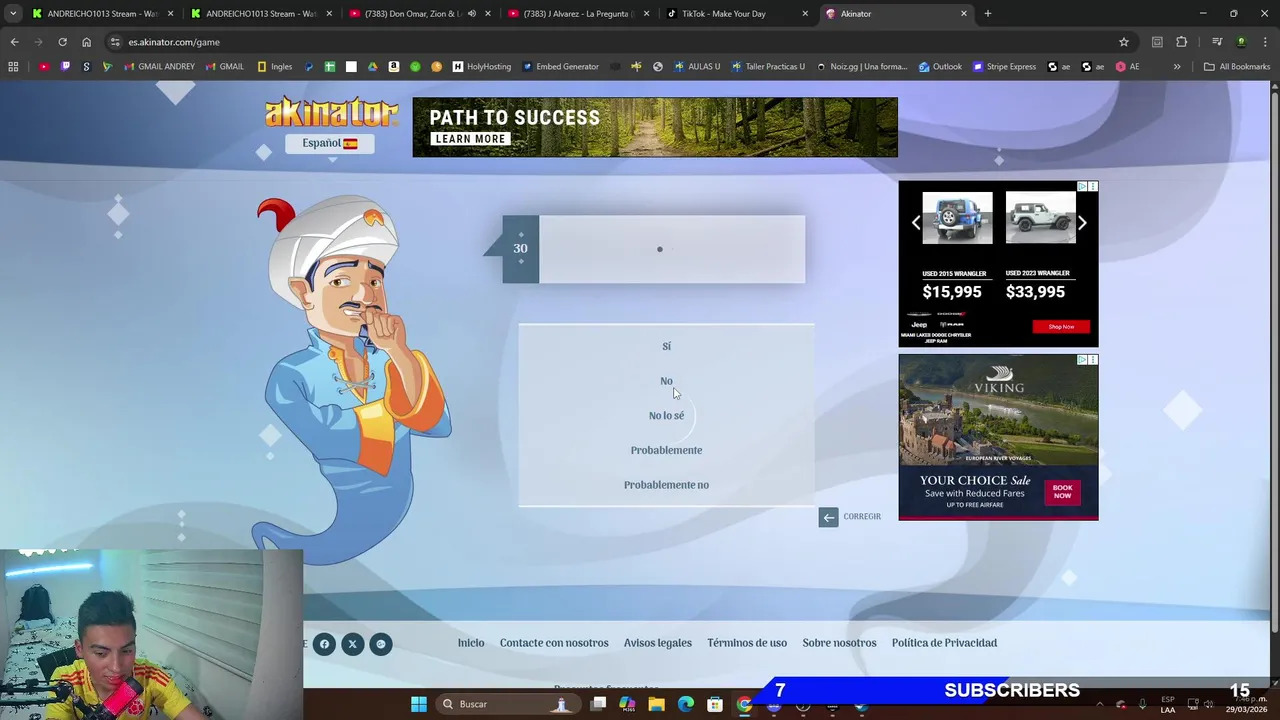Open the "Contacte con nosotros" link
The width and height of the screenshot is (1280, 720).
(554, 643)
